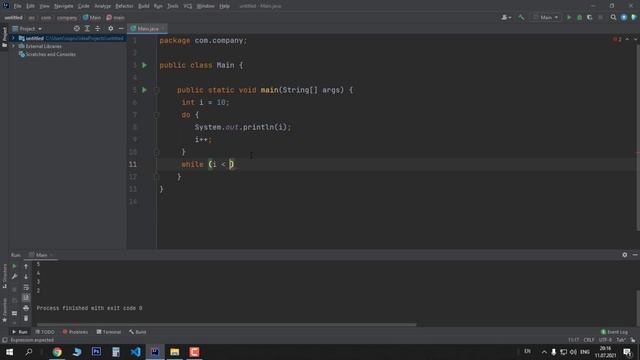640x360 pixels.
Task: Open the Main.java editor tab
Action: (x=147, y=29)
